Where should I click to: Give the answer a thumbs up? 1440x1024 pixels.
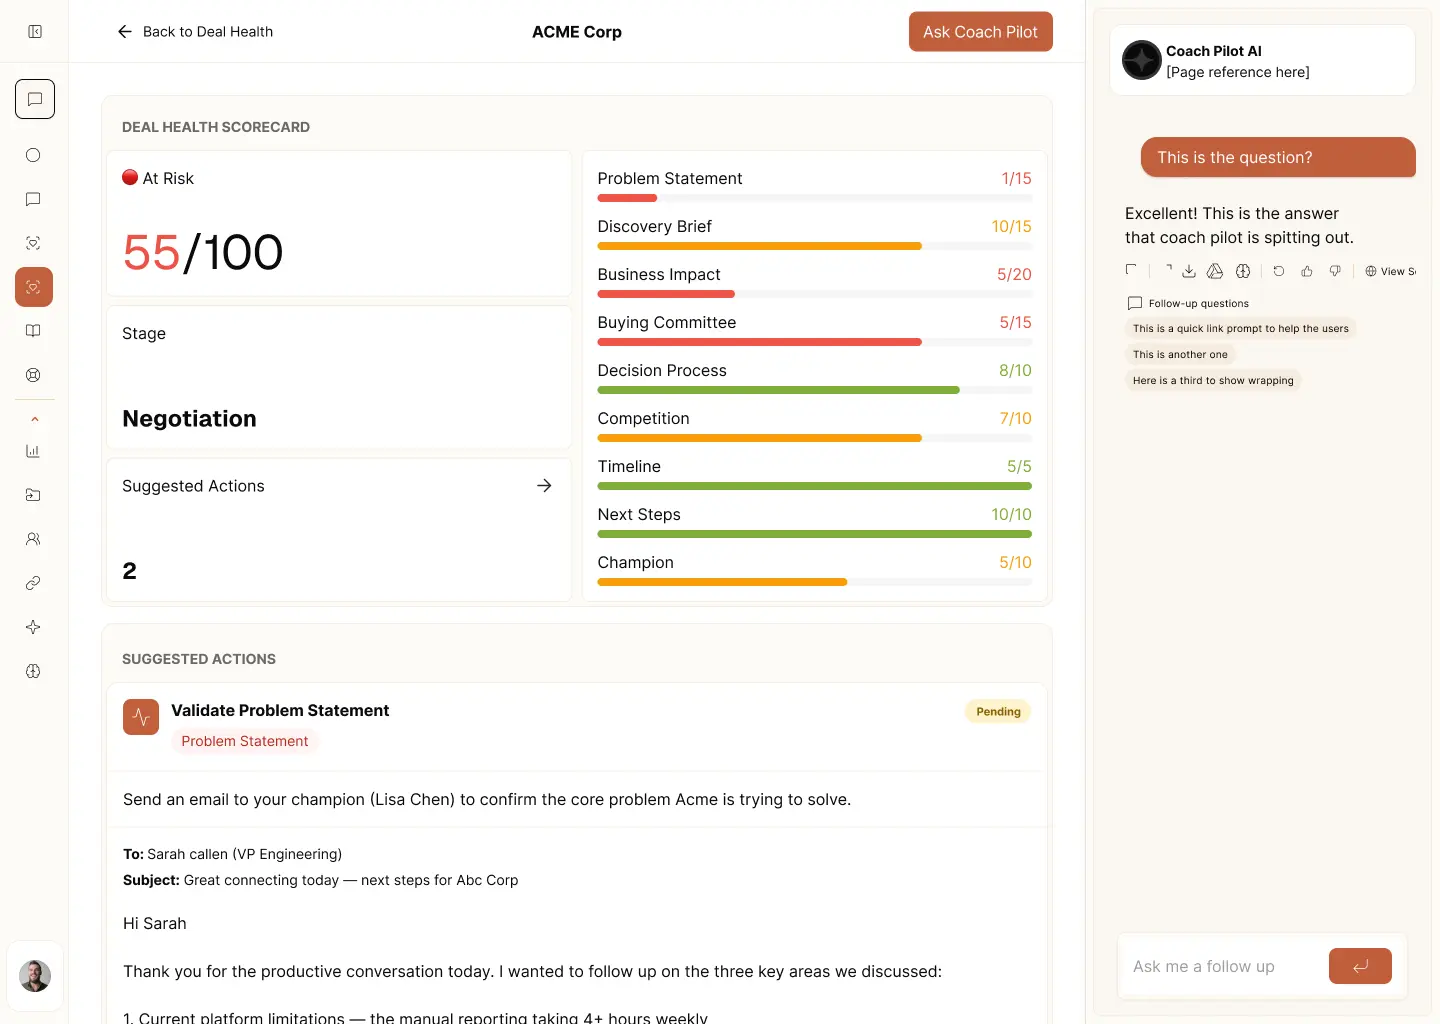1307,271
